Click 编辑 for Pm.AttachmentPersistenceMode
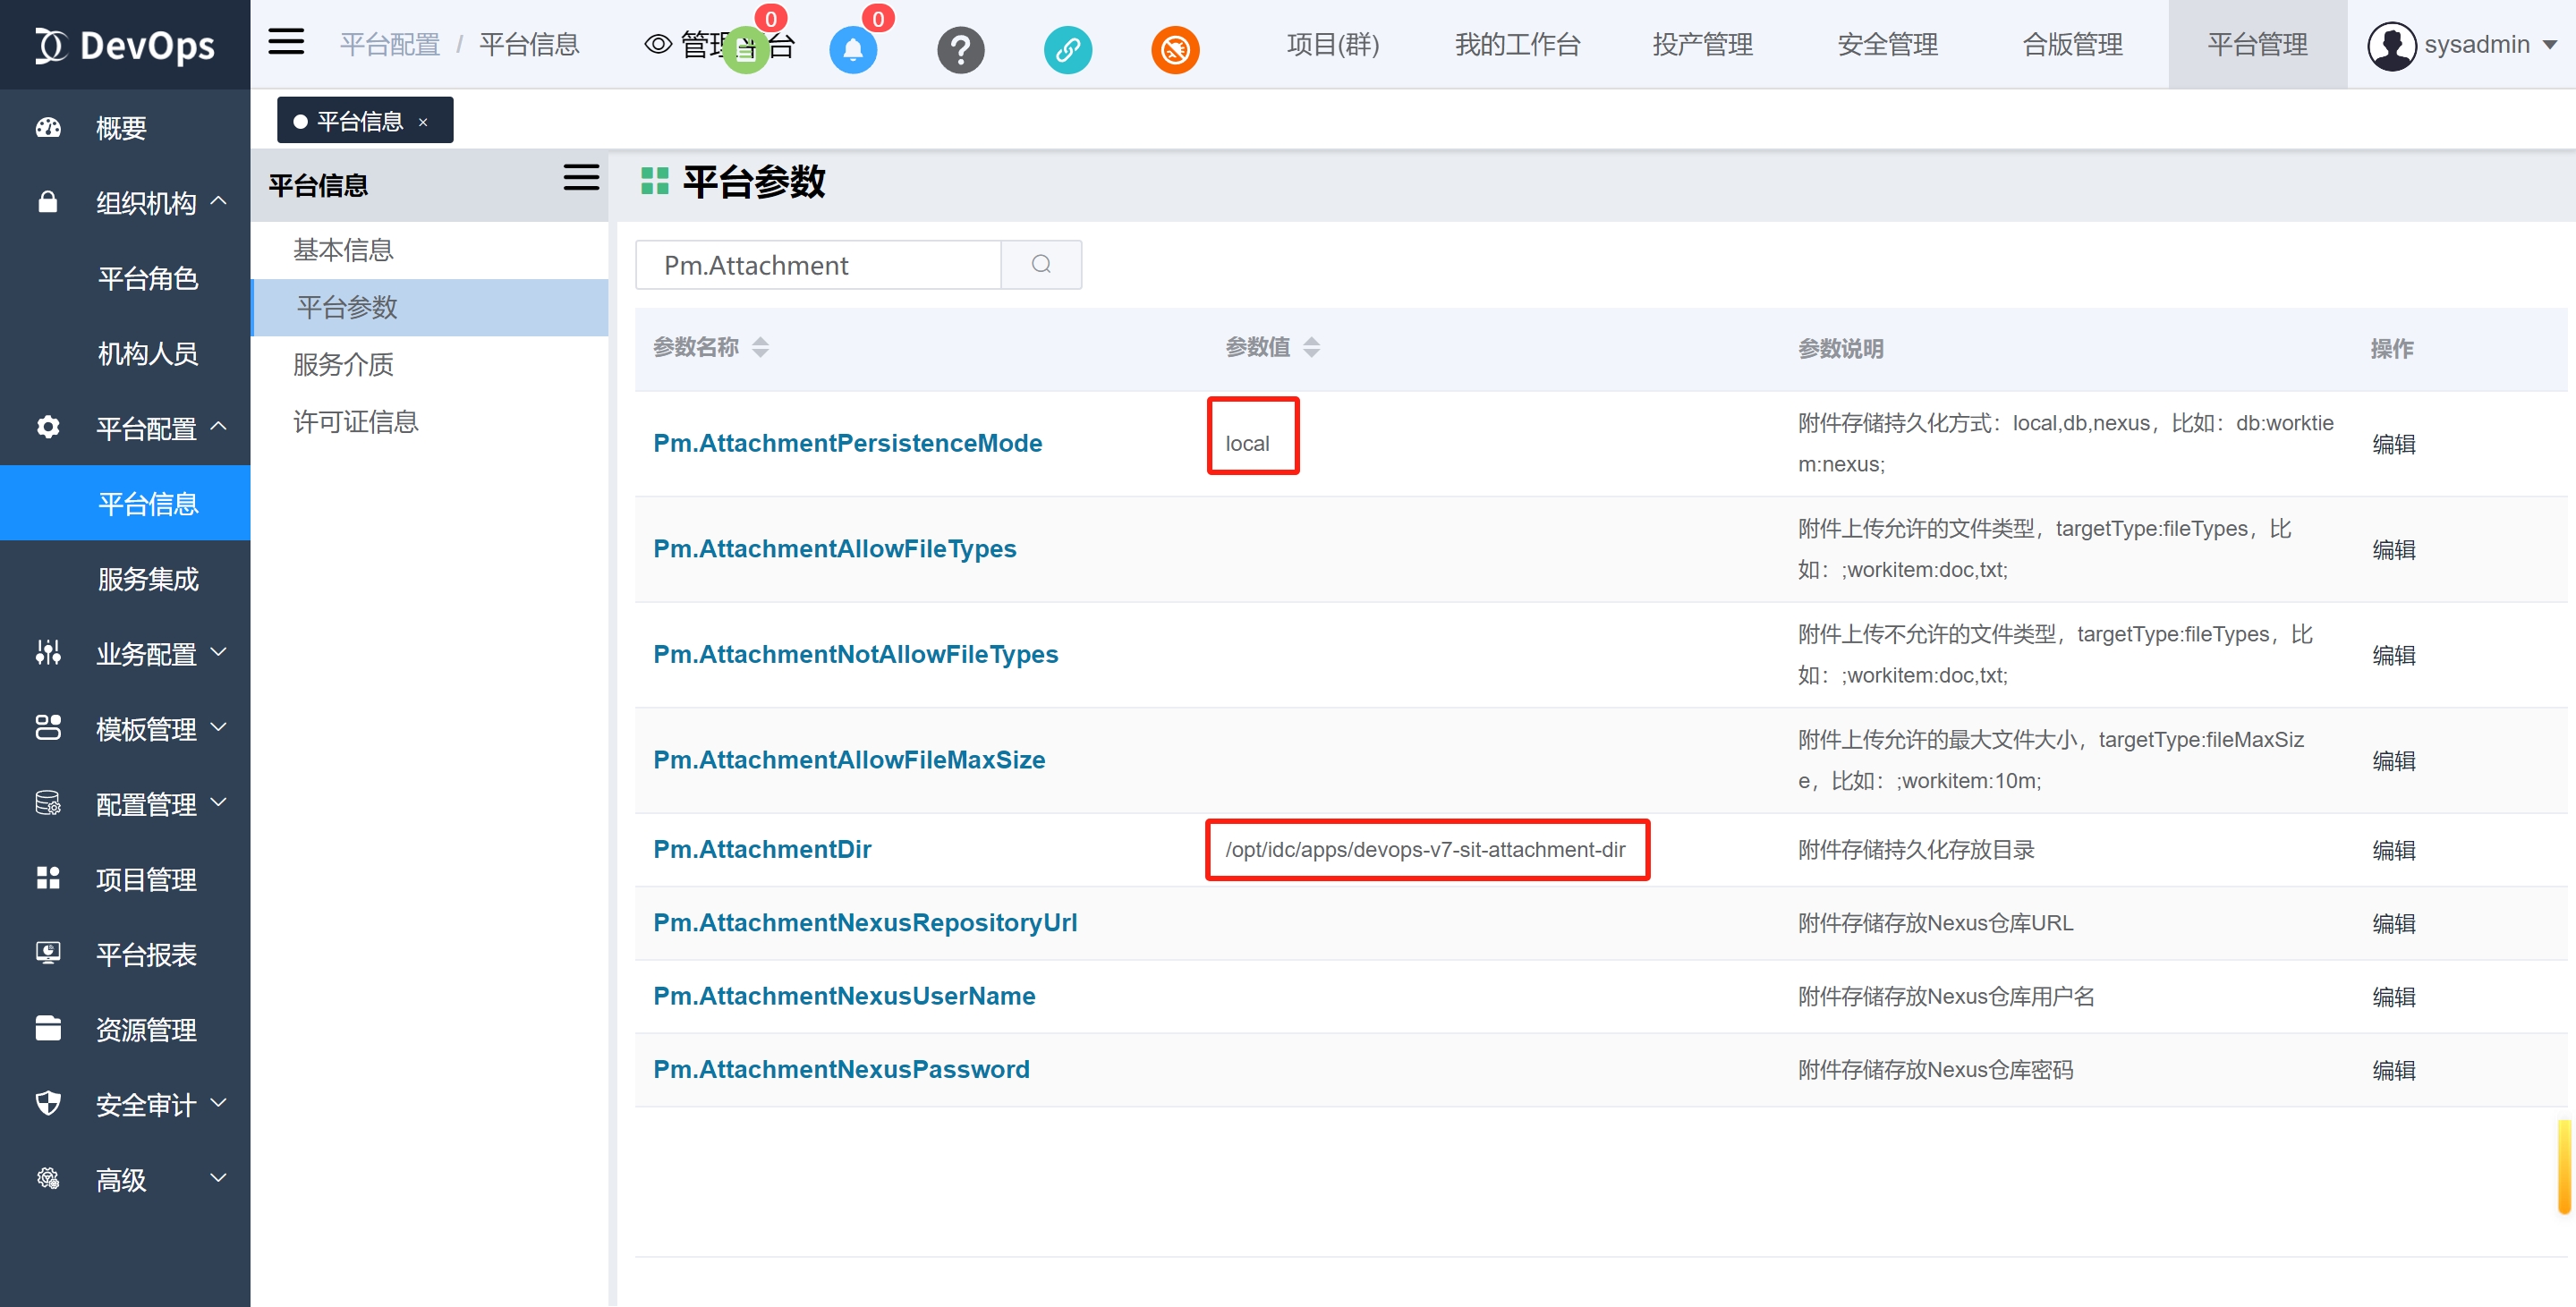Image resolution: width=2576 pixels, height=1307 pixels. click(x=2393, y=443)
